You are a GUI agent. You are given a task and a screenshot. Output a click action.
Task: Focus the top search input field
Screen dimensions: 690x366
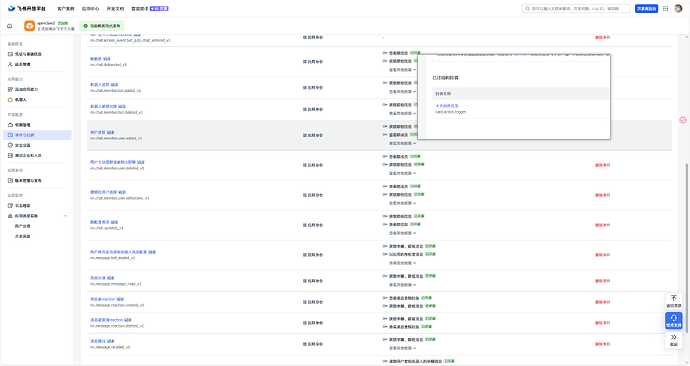(576, 8)
